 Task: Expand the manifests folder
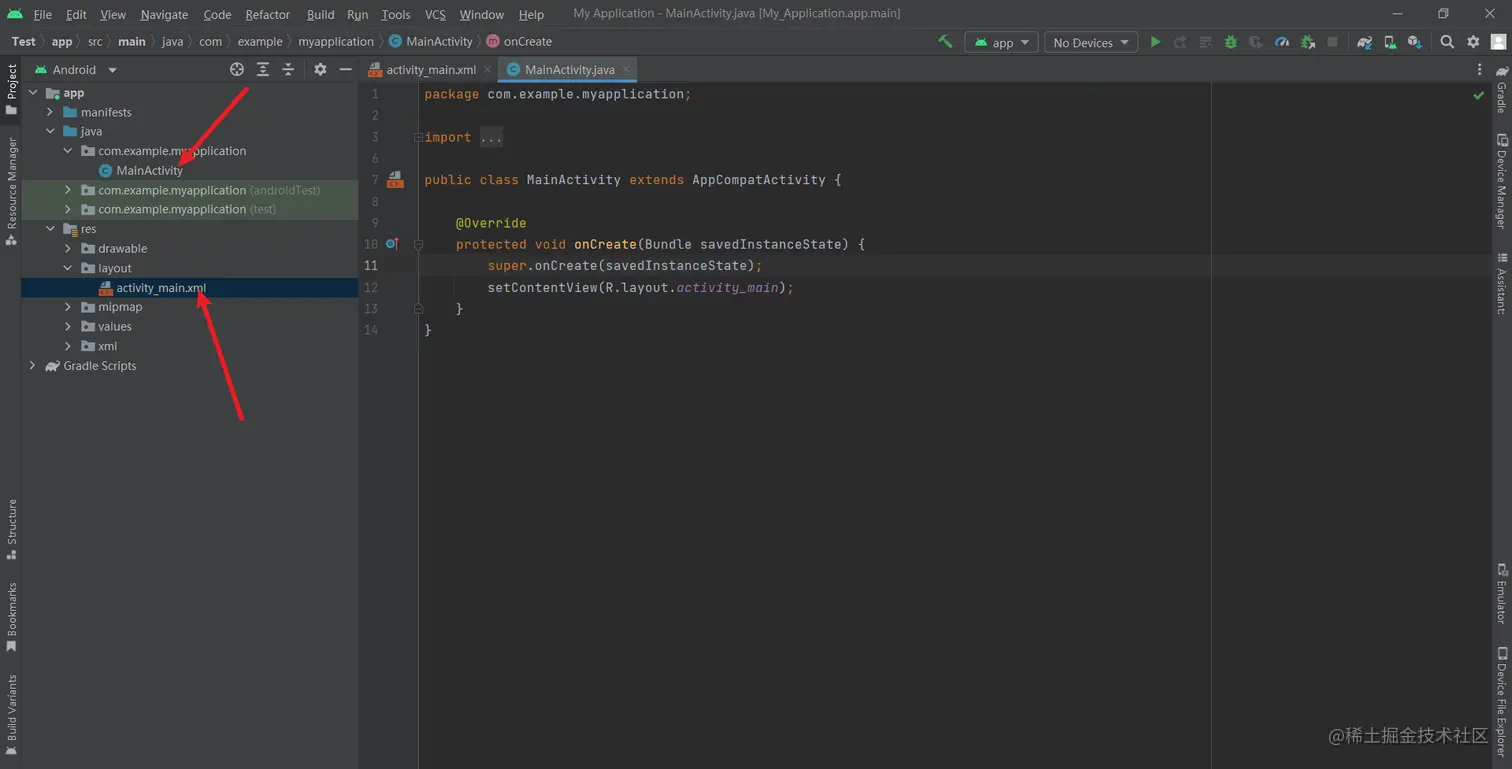click(50, 112)
